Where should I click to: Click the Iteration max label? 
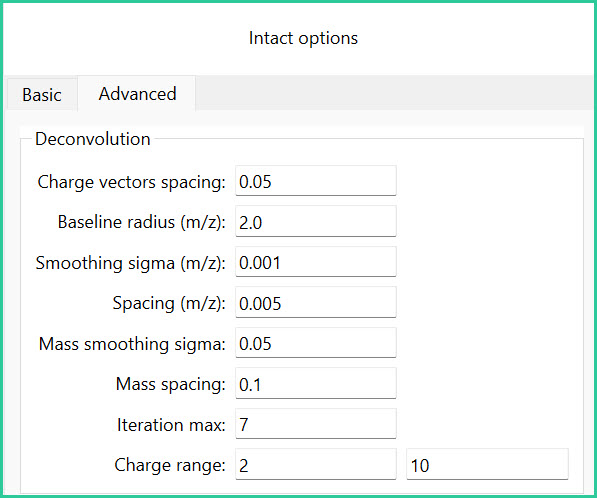(171, 425)
